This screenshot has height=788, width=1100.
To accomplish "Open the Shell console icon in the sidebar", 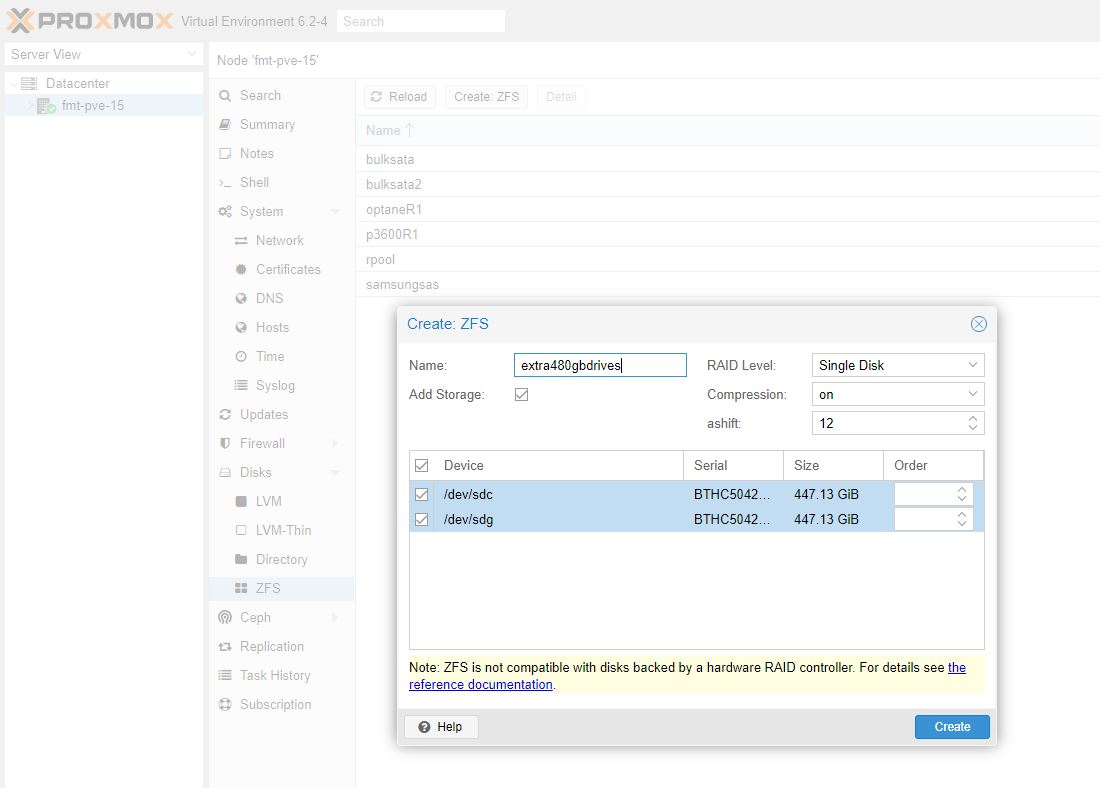I will click(x=224, y=182).
